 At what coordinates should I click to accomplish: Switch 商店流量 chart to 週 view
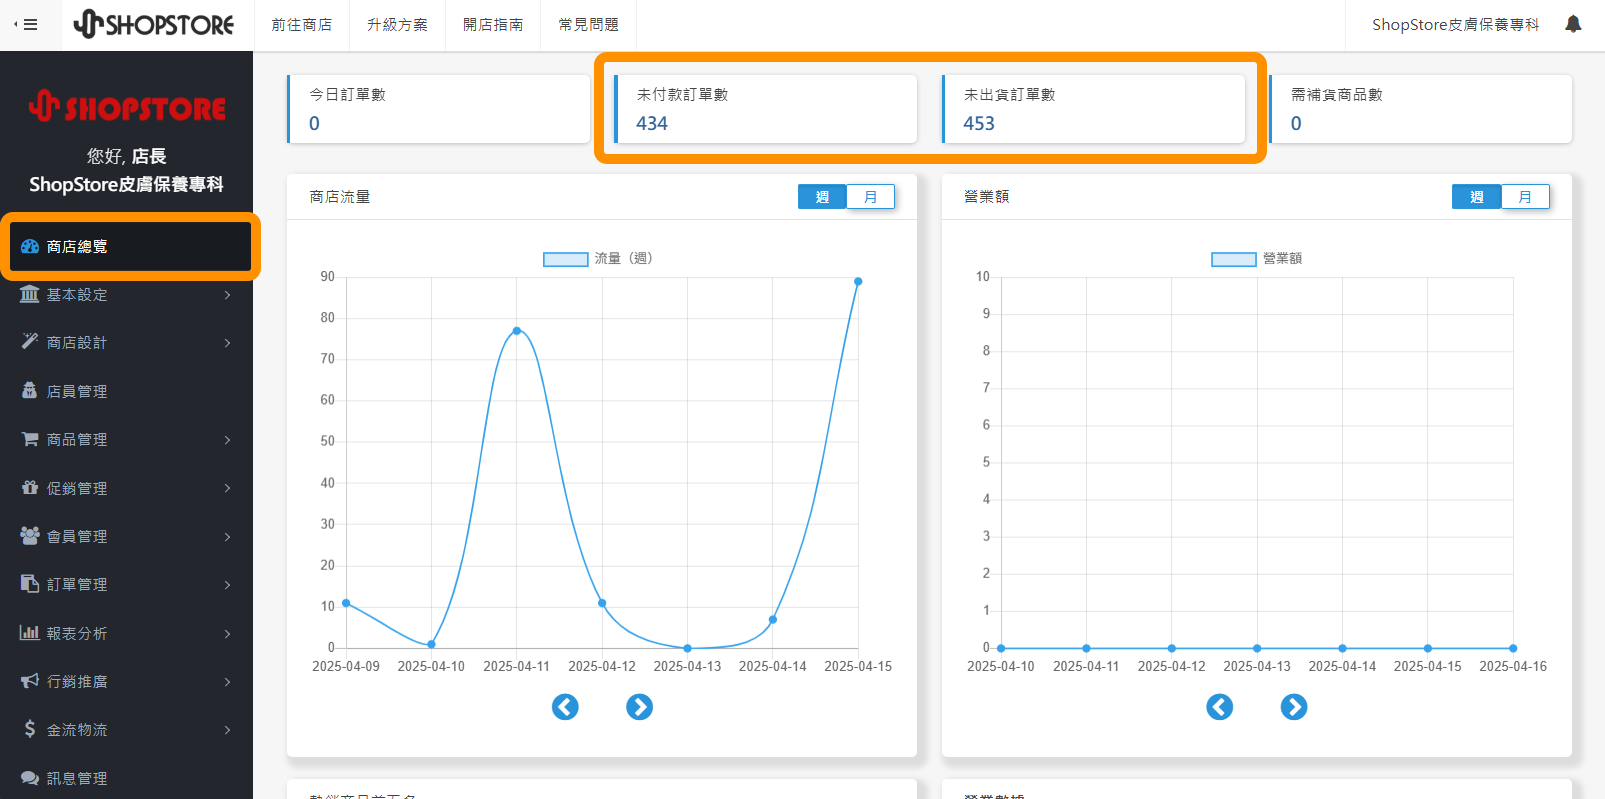[x=822, y=197]
